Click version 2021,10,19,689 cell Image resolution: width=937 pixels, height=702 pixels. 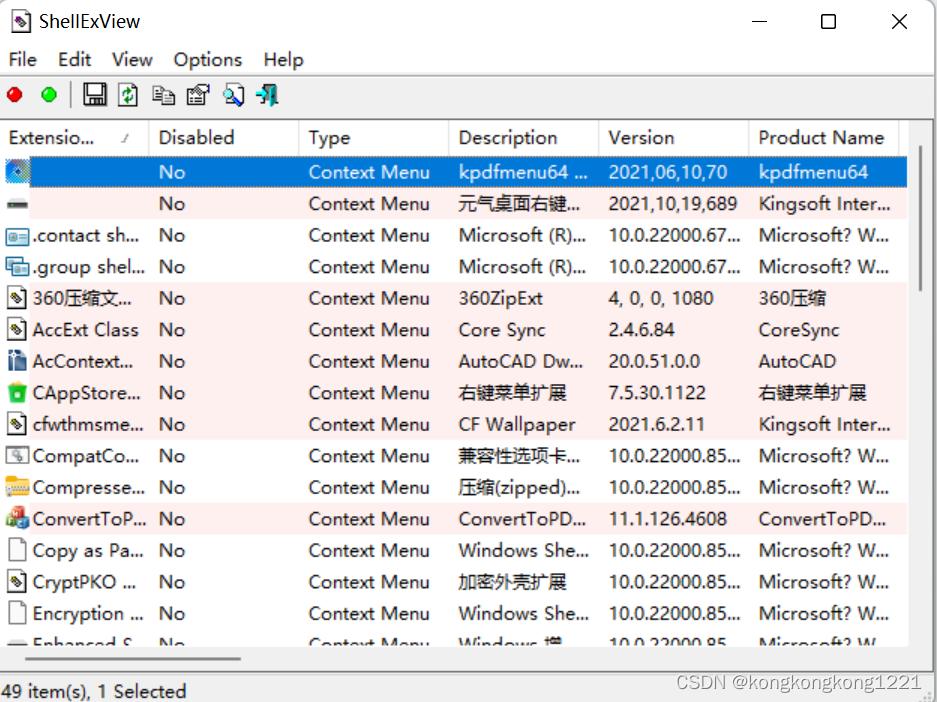tap(673, 204)
